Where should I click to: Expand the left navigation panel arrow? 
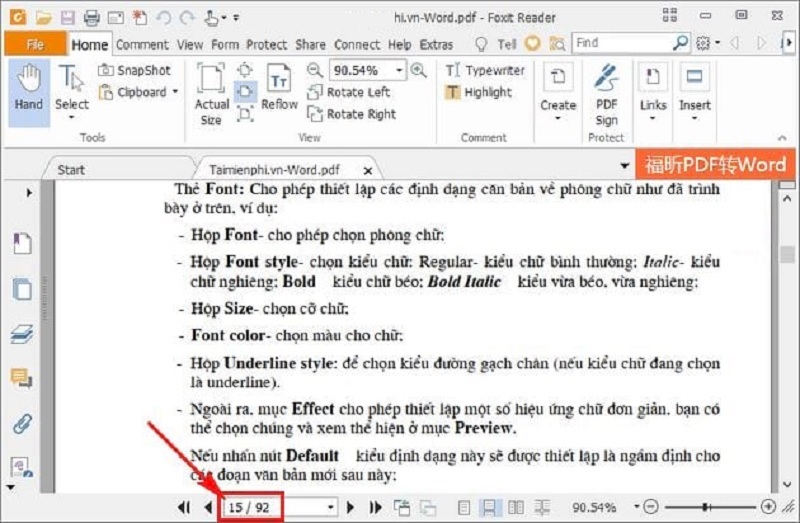tap(29, 192)
